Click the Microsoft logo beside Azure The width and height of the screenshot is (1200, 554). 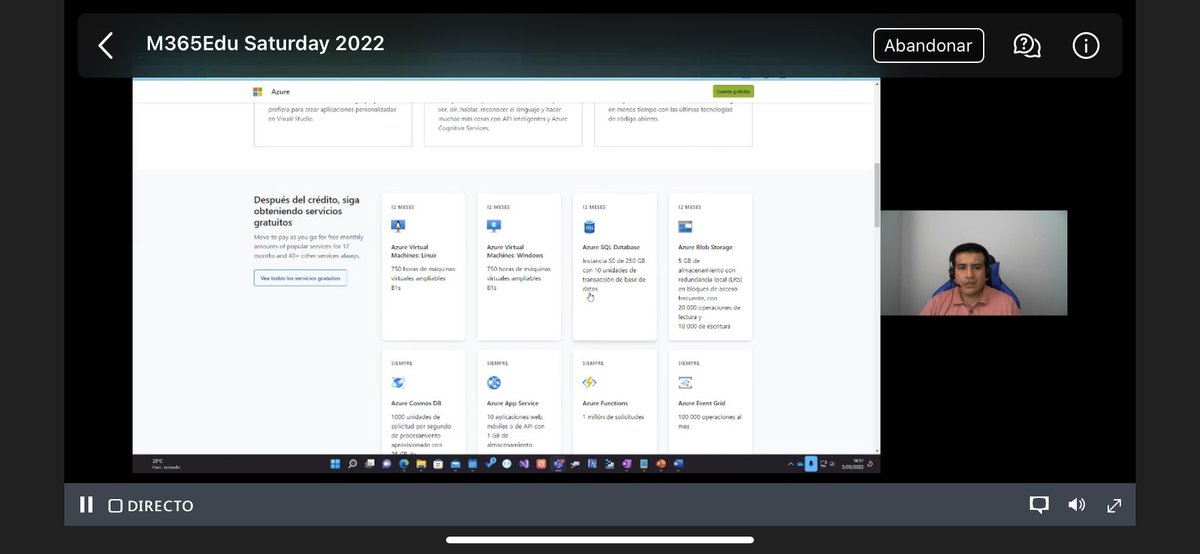click(257, 91)
